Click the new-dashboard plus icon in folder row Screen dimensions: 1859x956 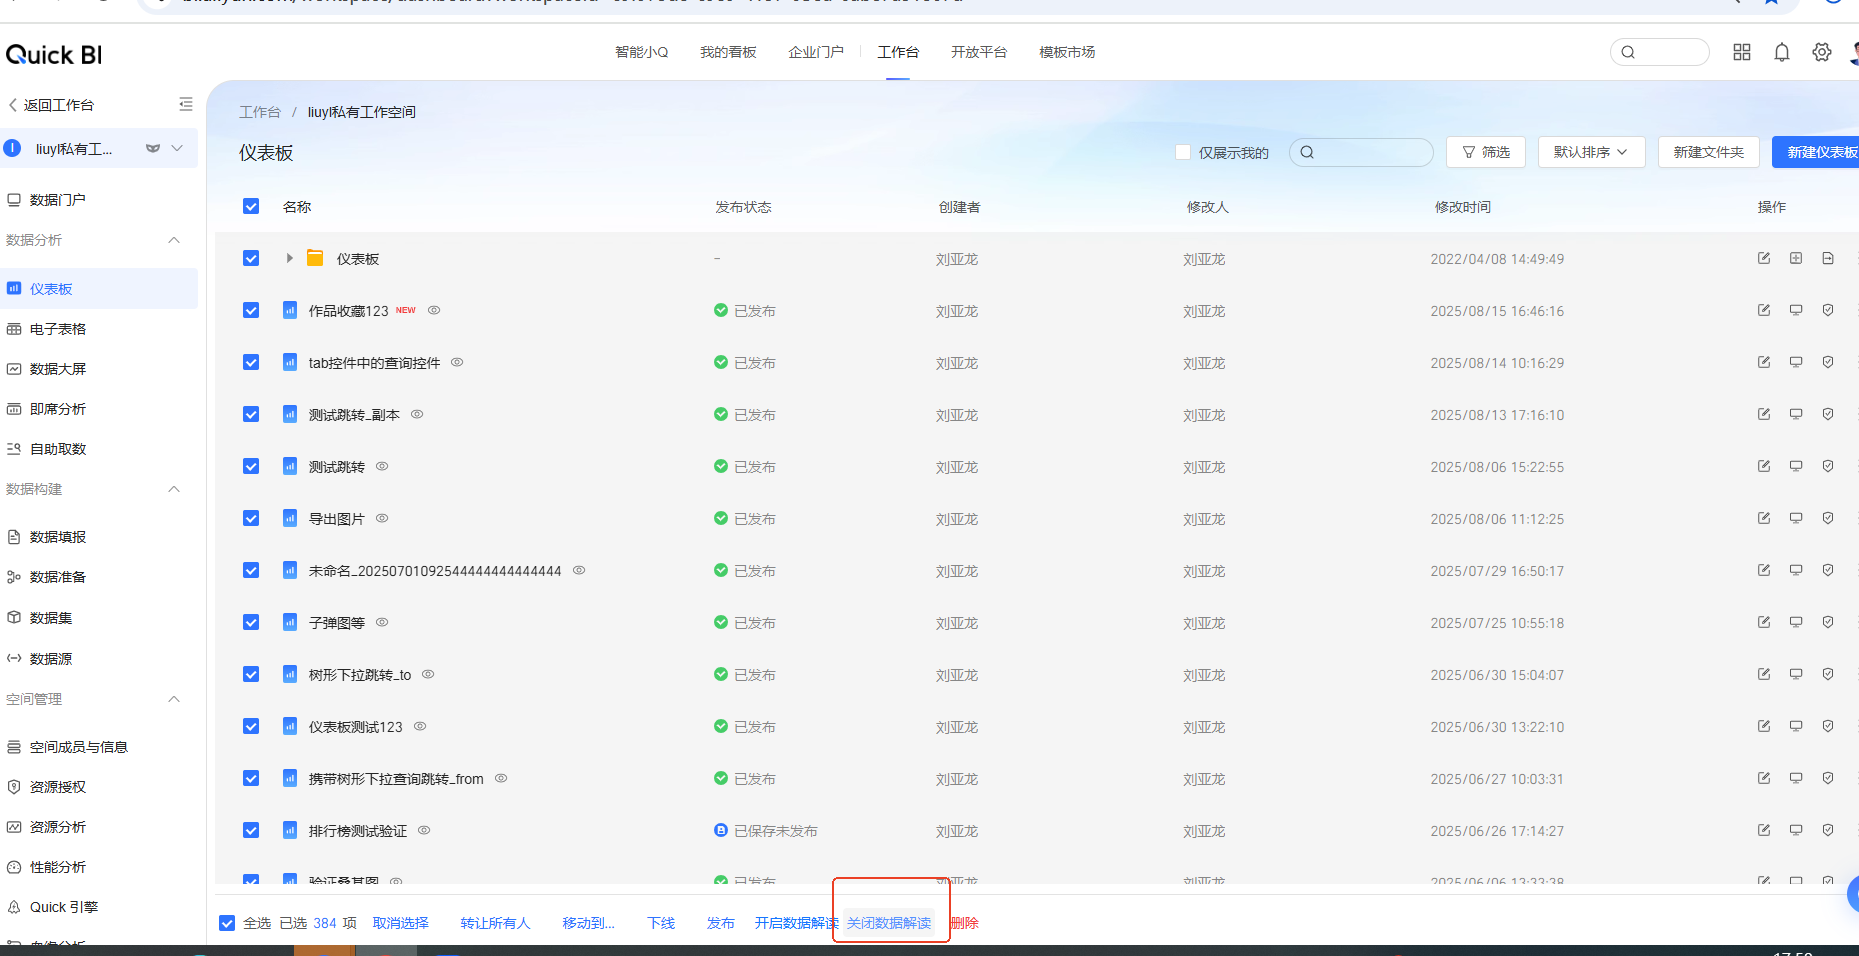(1796, 258)
